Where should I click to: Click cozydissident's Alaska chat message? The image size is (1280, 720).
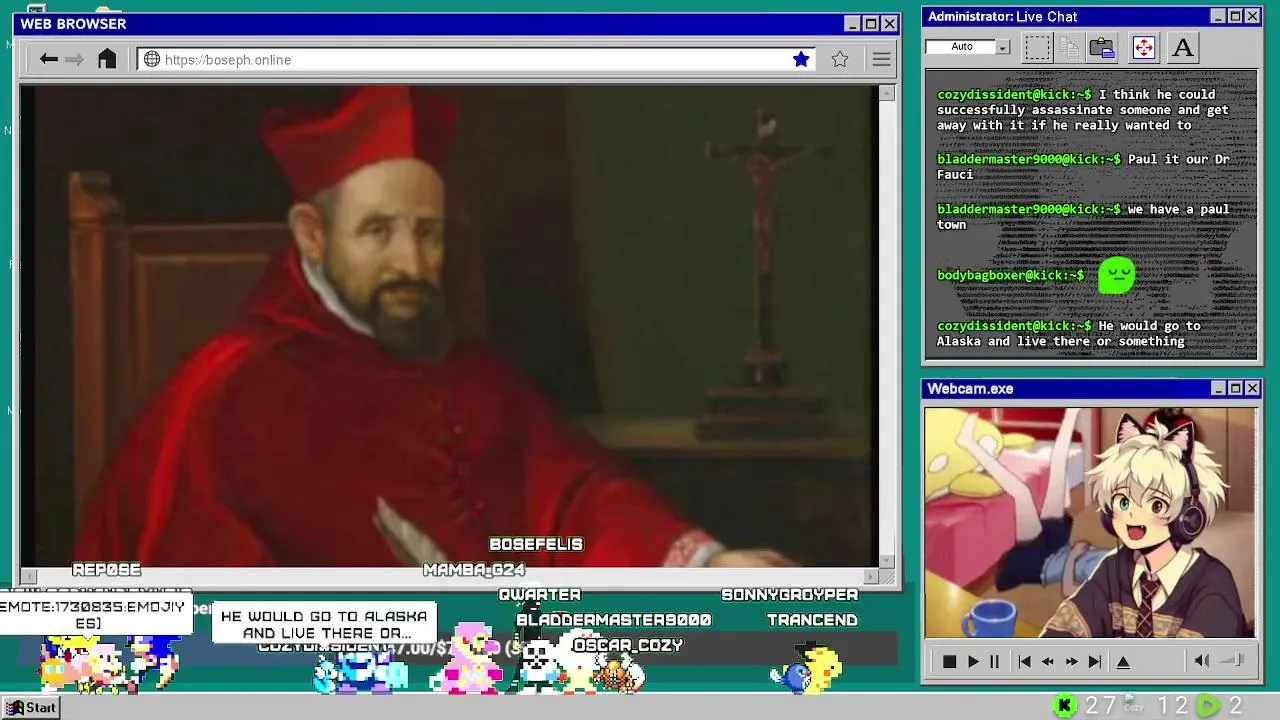coord(1069,333)
